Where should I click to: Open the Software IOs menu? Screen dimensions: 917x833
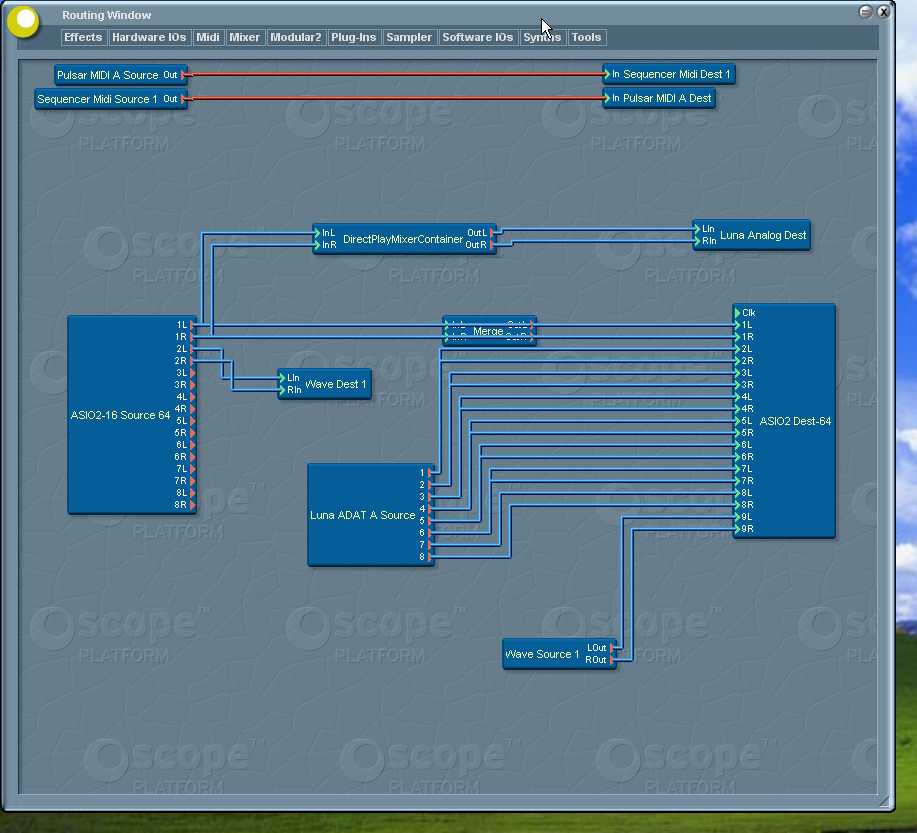click(477, 37)
